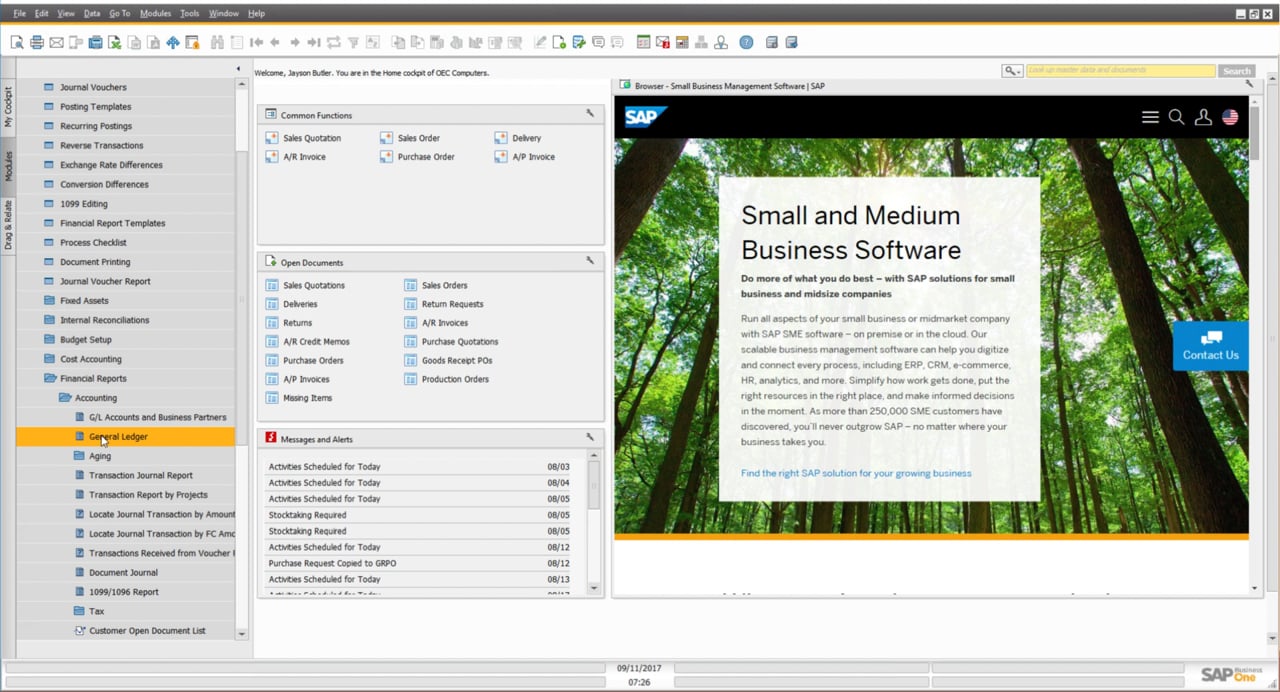Click the SAP site user account icon

(1203, 117)
